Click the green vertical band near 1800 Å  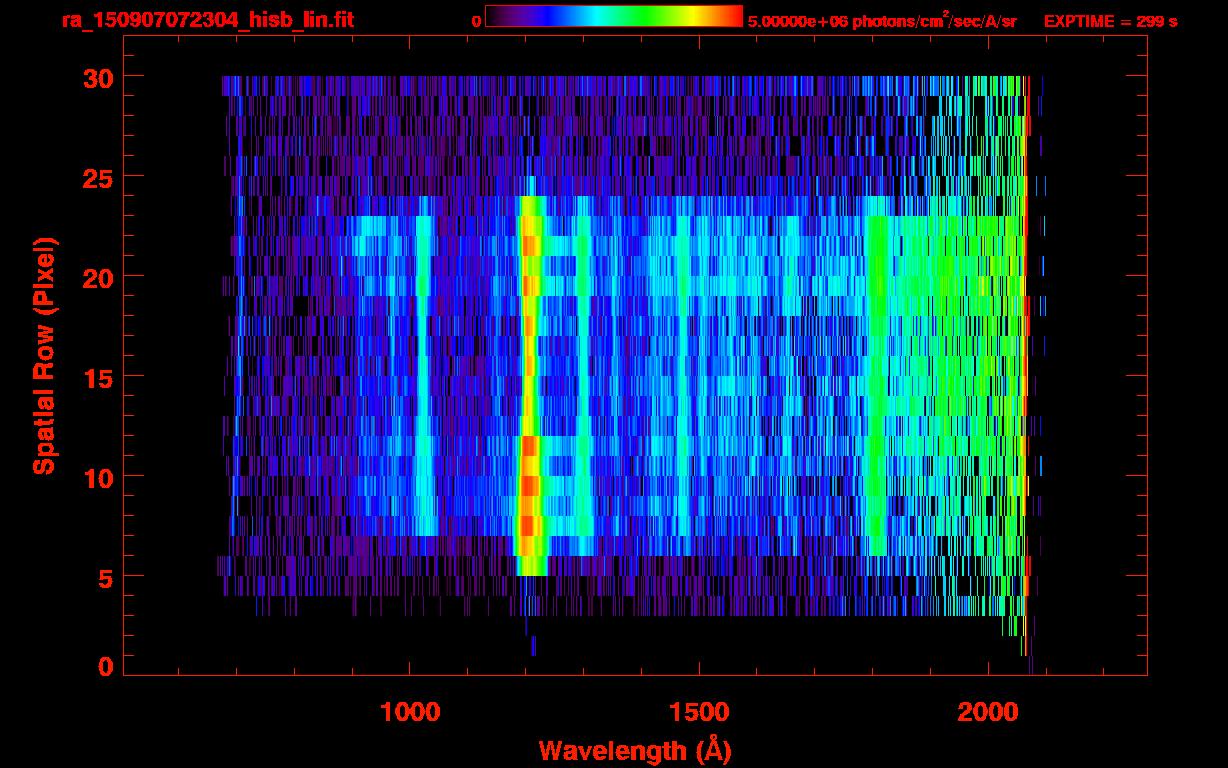pos(877,380)
